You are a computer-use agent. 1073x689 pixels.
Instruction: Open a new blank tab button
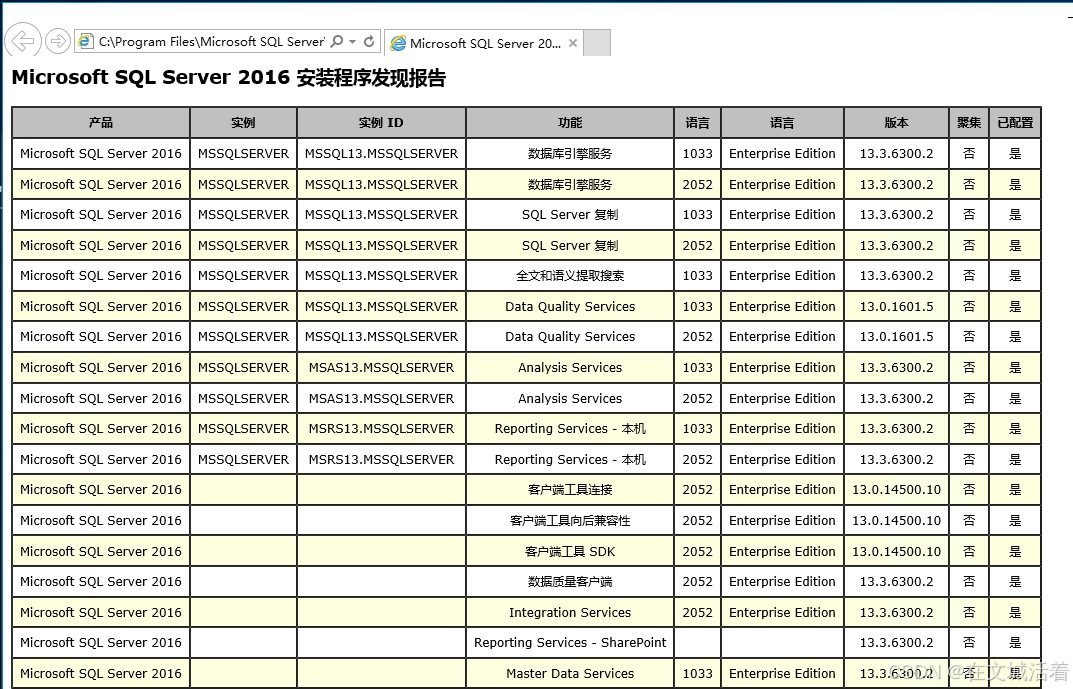(597, 43)
